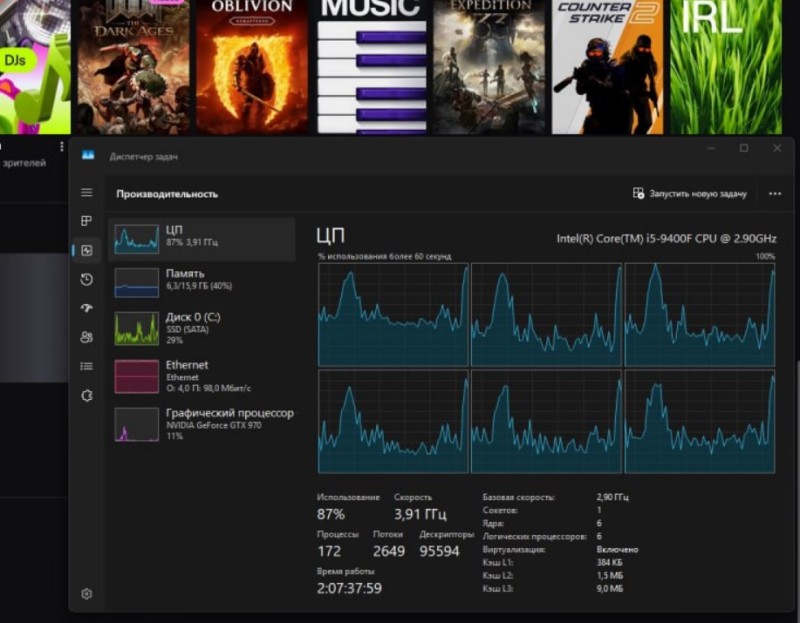The height and width of the screenshot is (623, 800).
Task: Select the Performance page icon
Action: (x=87, y=250)
